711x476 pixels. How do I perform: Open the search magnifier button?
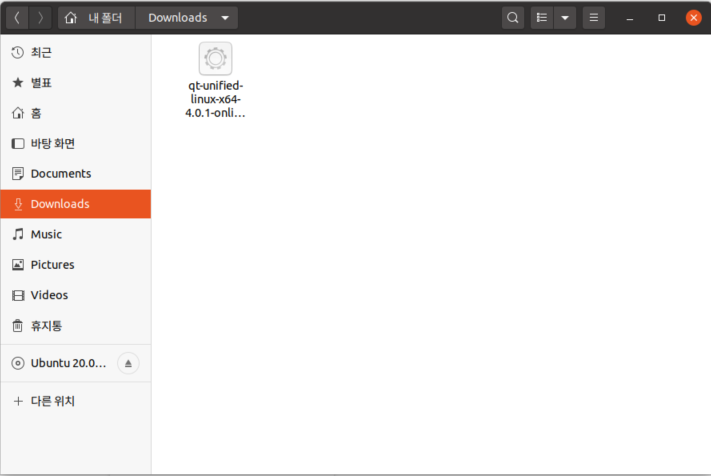click(513, 18)
